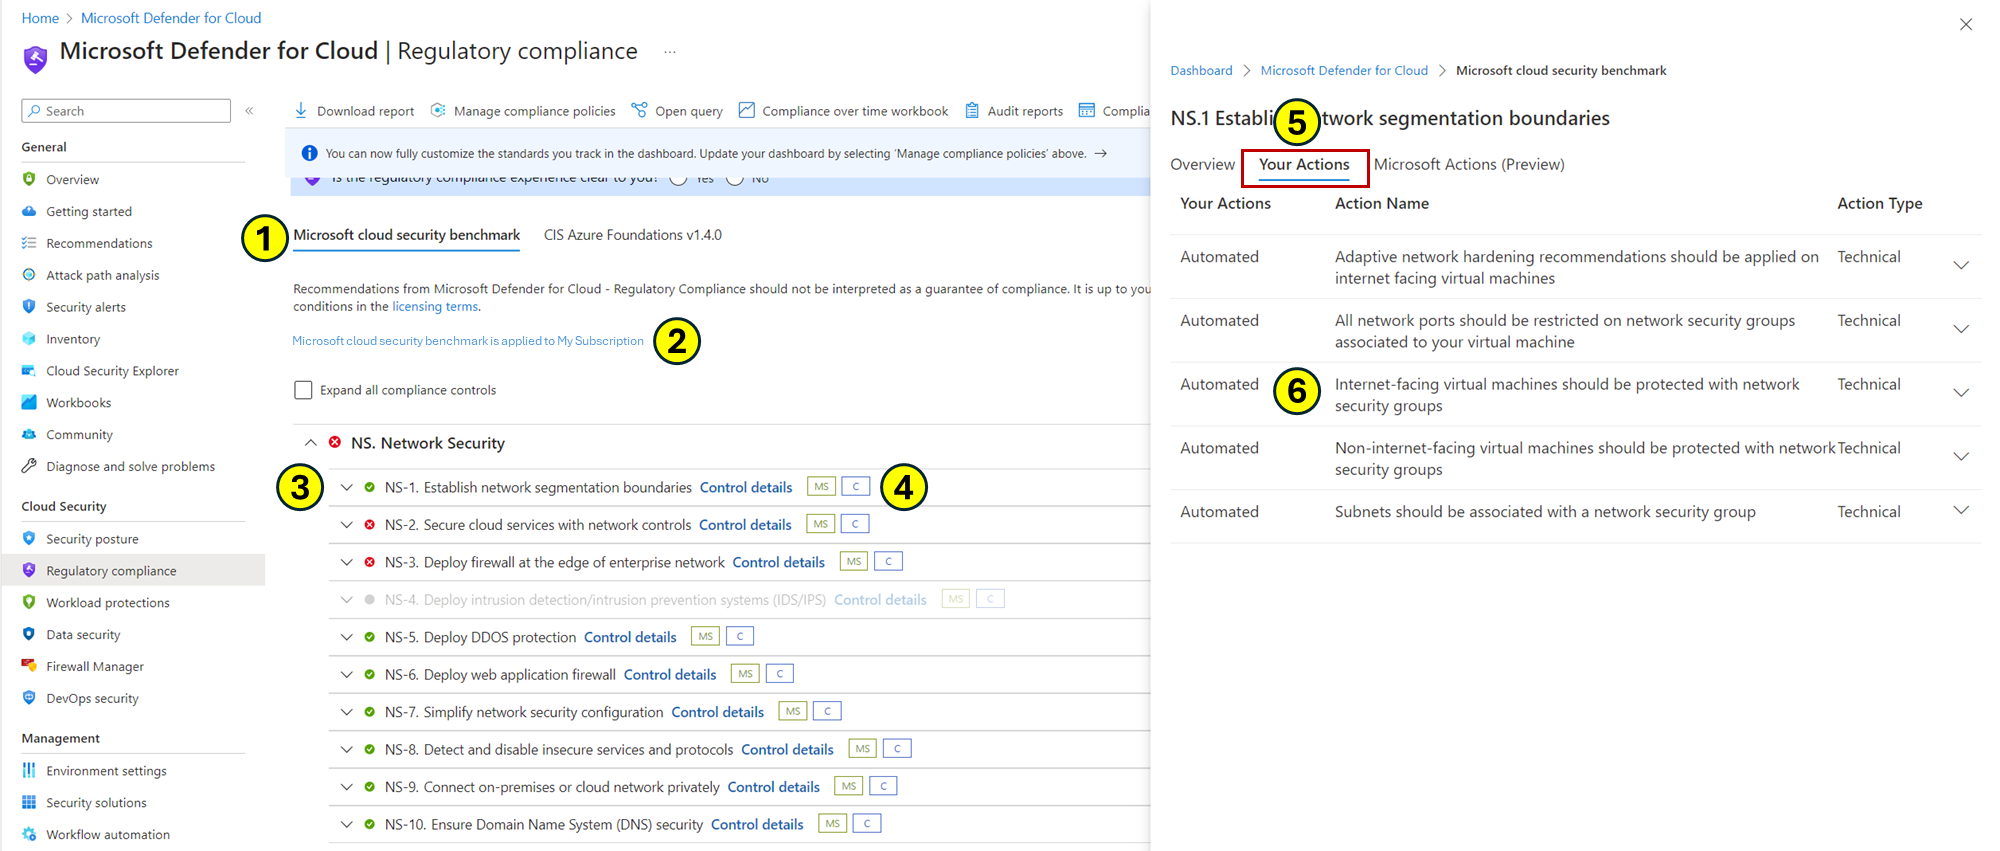Click the C badge on NS-1 row
Image resolution: width=2000 pixels, height=851 pixels.
(x=856, y=487)
